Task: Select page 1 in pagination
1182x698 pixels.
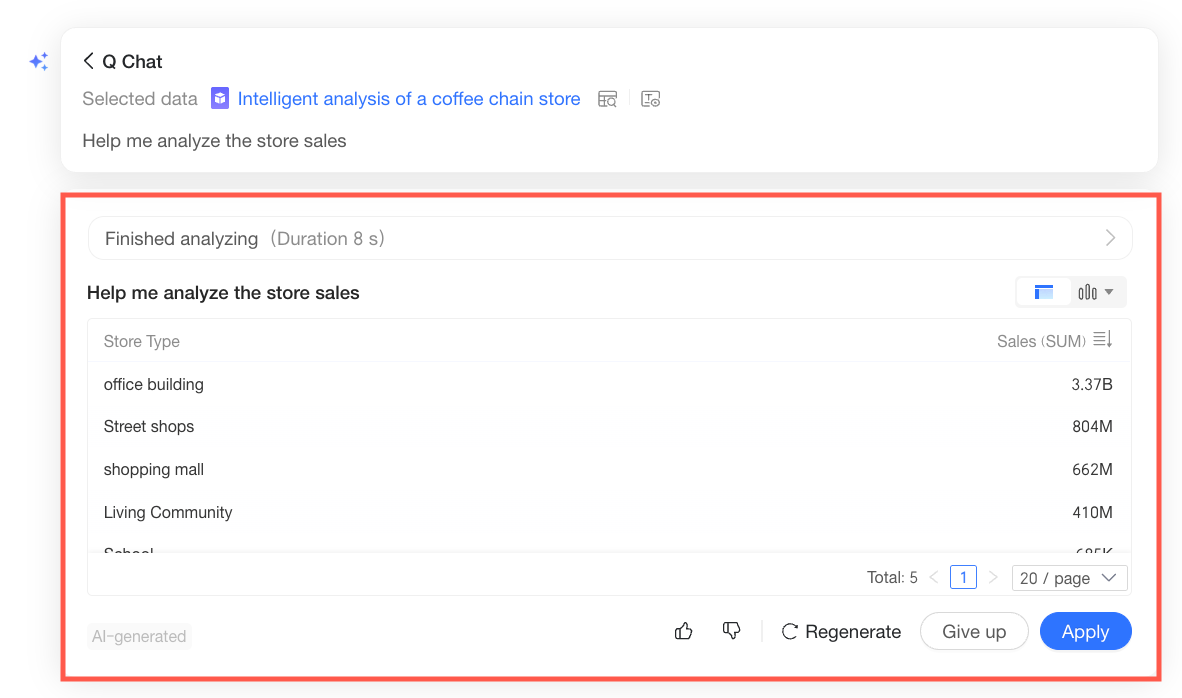Action: tap(963, 577)
